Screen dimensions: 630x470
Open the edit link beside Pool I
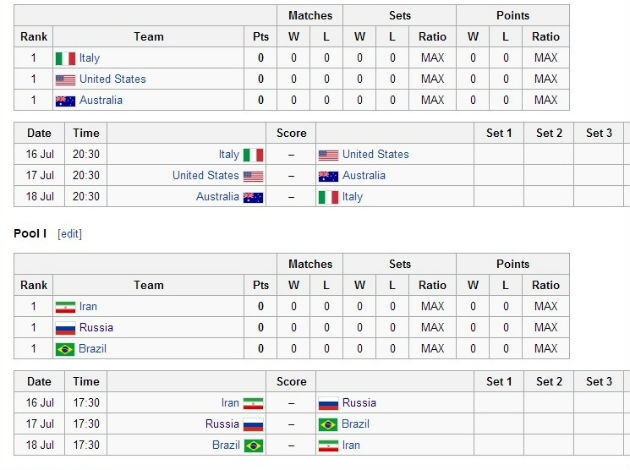point(70,234)
